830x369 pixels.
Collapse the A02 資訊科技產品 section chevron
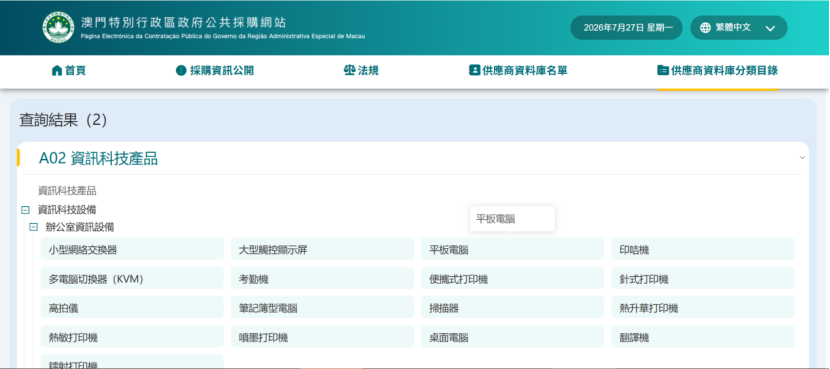pos(802,158)
